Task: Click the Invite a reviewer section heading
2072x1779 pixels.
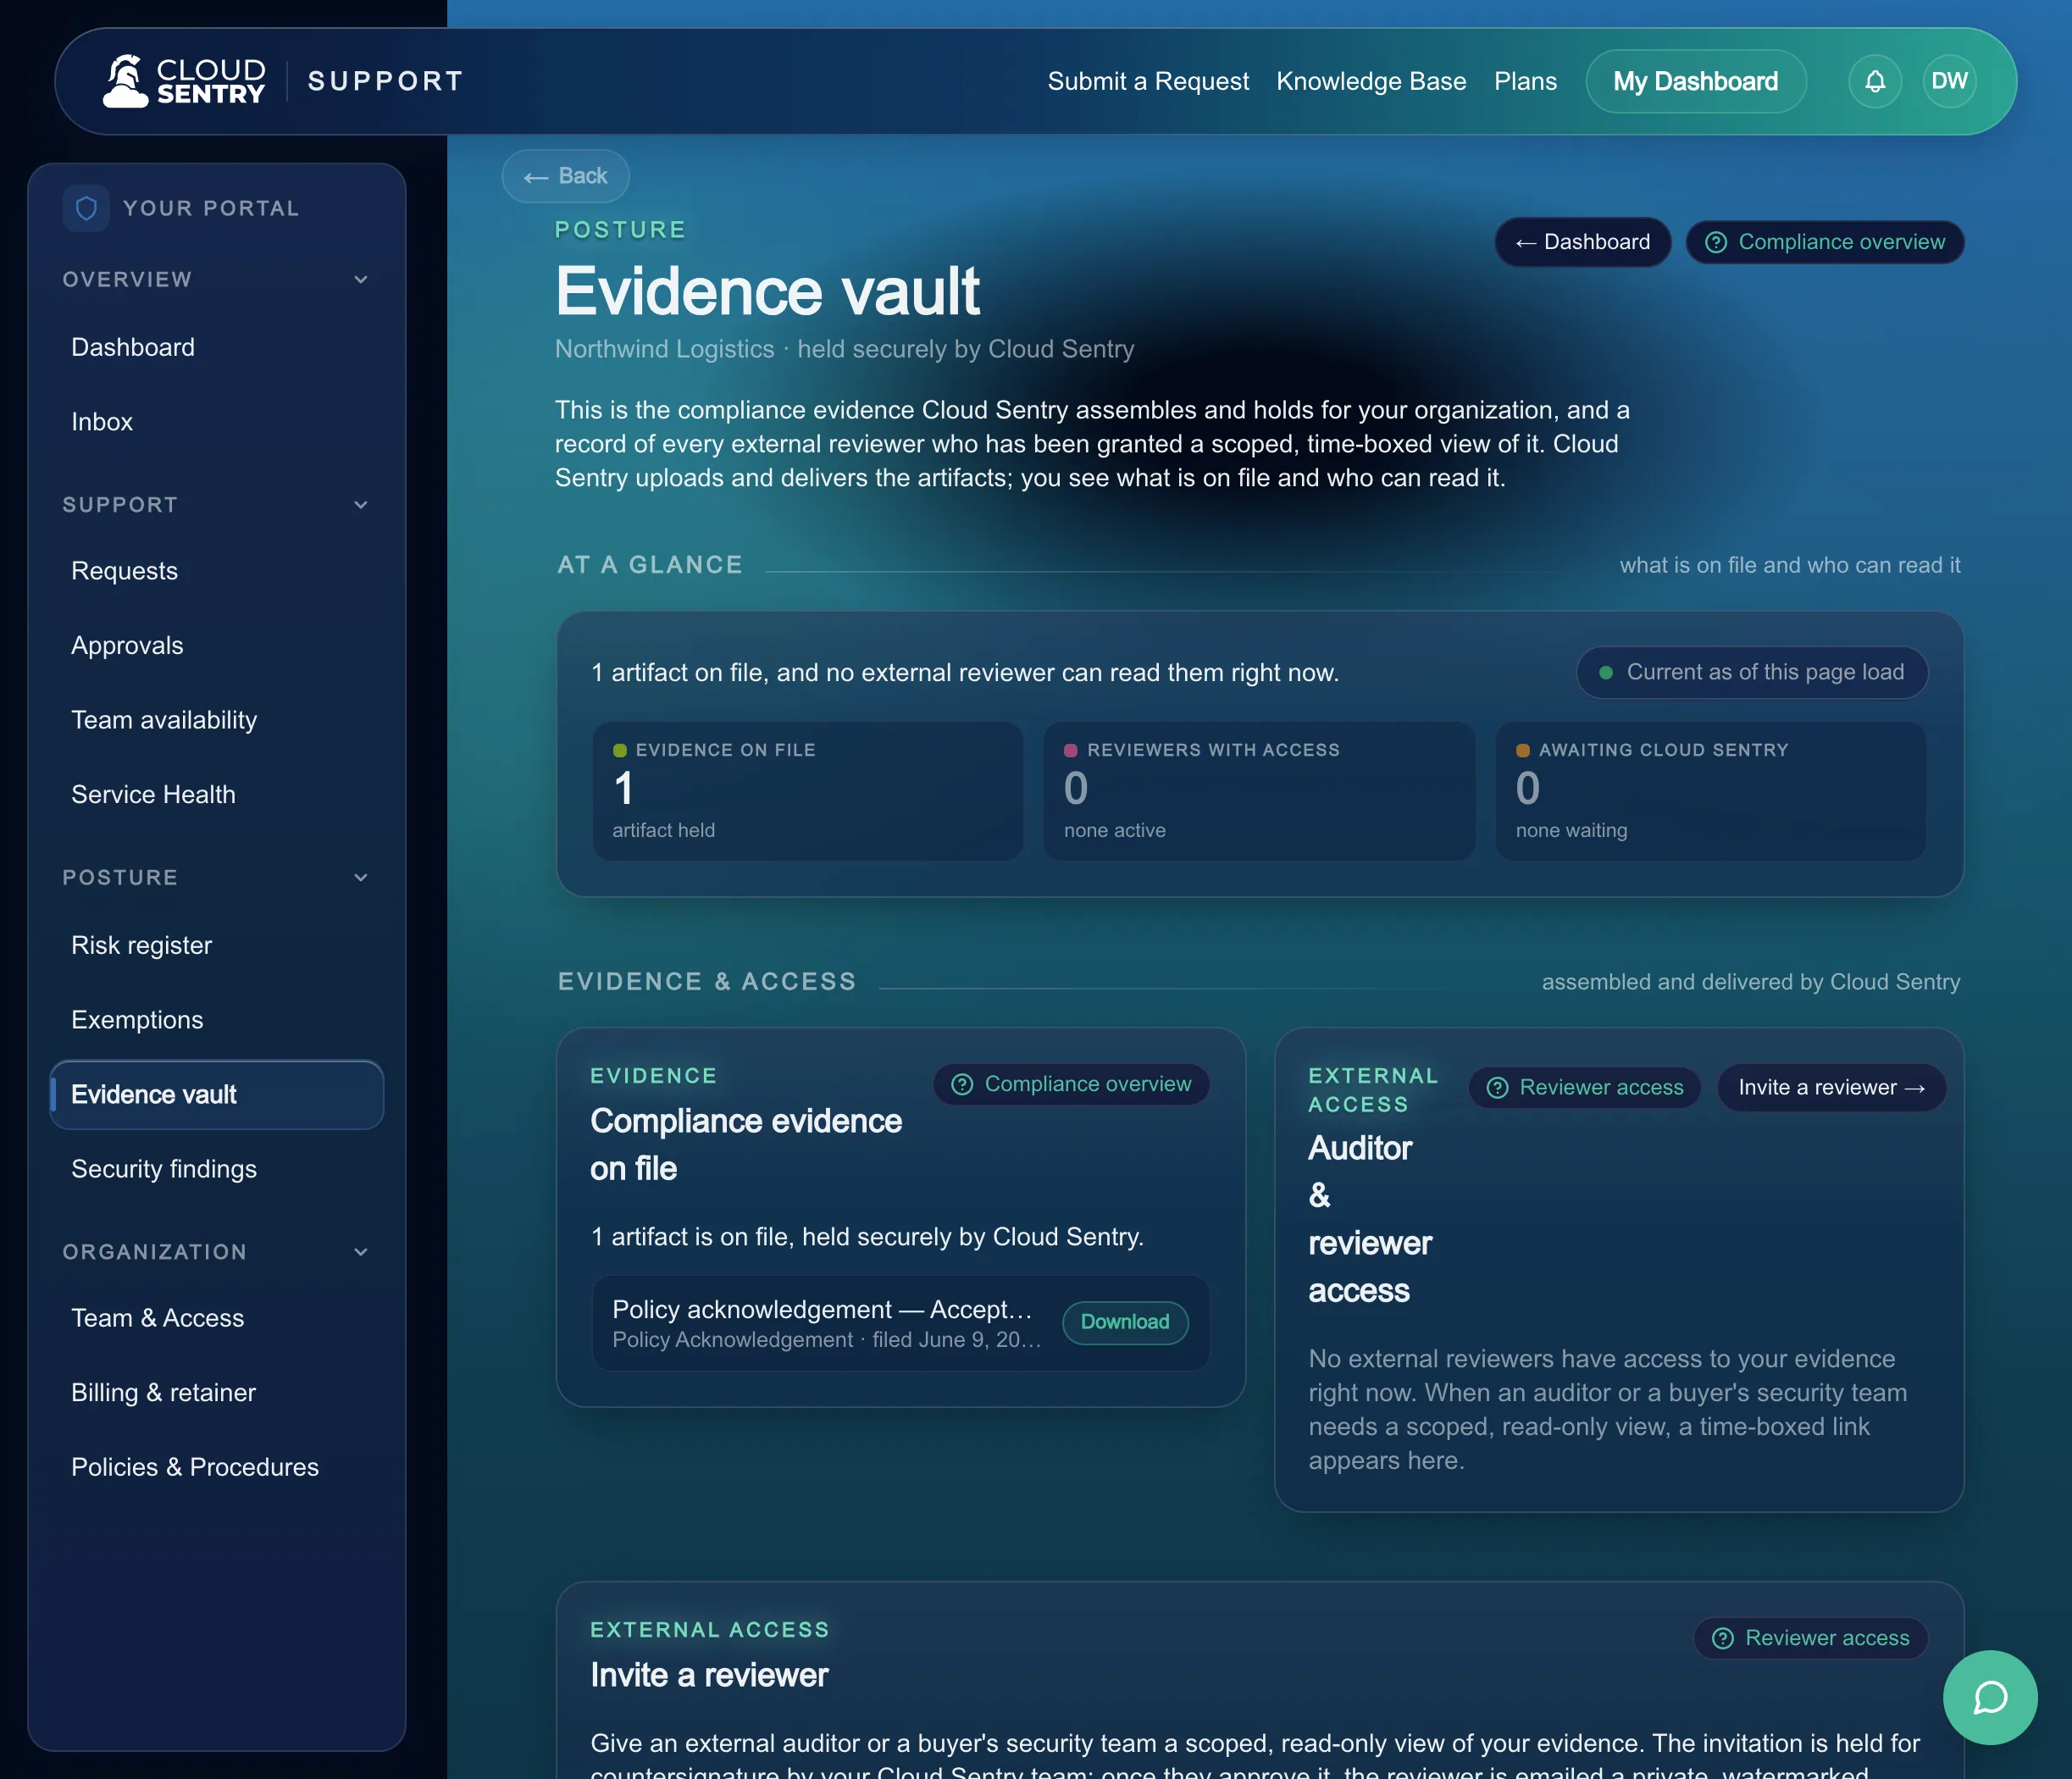Action: click(x=709, y=1675)
